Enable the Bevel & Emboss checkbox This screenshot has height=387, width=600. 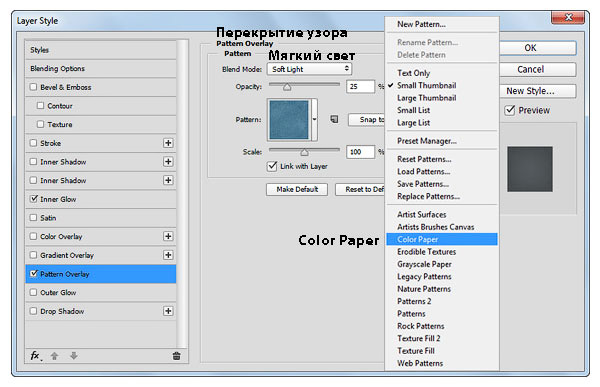pyautogui.click(x=33, y=87)
